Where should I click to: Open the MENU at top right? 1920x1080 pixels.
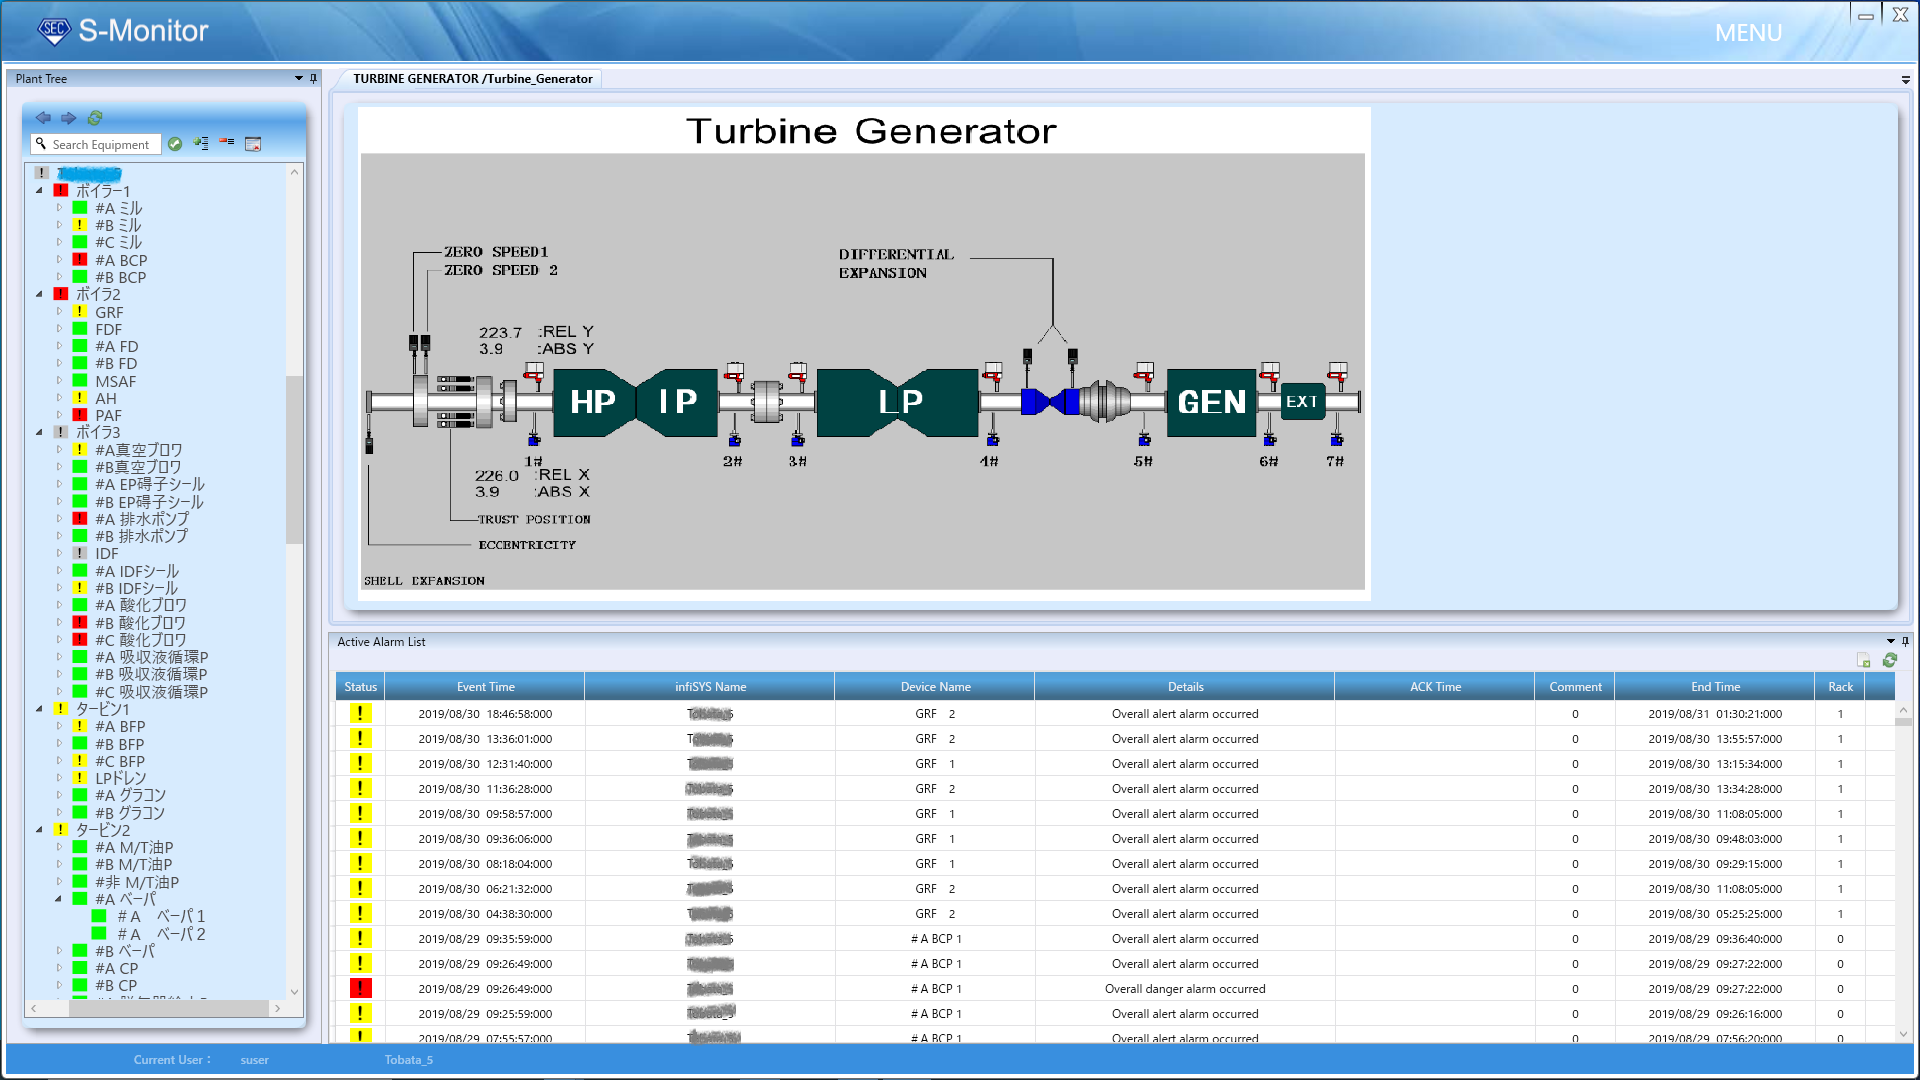pos(1748,33)
